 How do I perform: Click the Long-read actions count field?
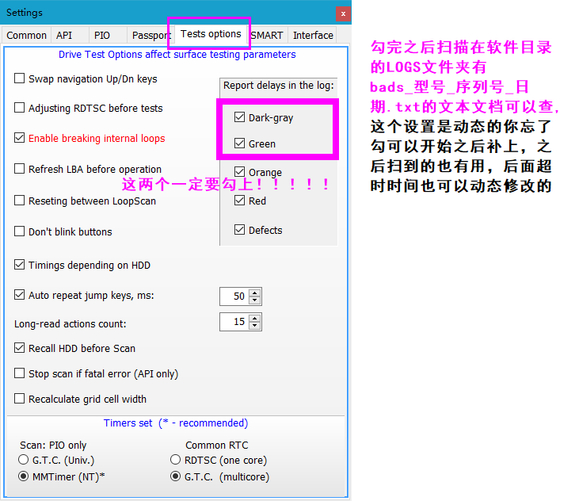tap(235, 322)
